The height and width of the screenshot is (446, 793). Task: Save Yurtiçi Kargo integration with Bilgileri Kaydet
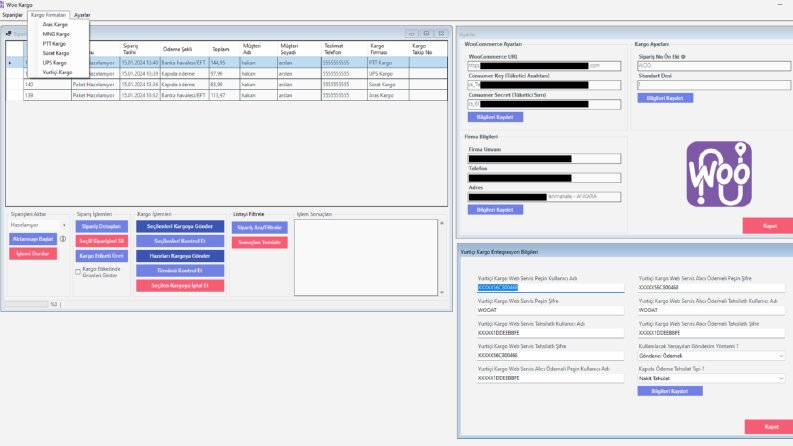[670, 391]
